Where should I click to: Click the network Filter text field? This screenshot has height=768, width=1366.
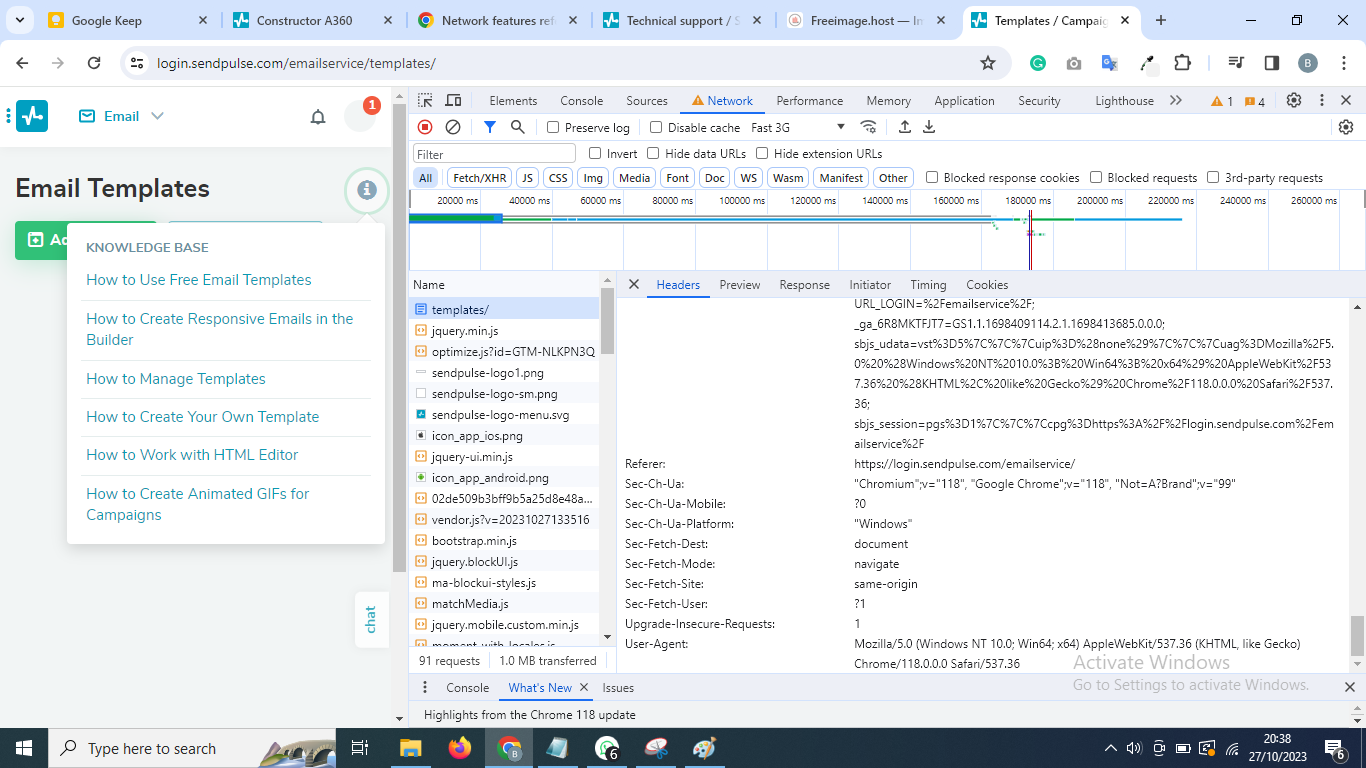point(495,154)
